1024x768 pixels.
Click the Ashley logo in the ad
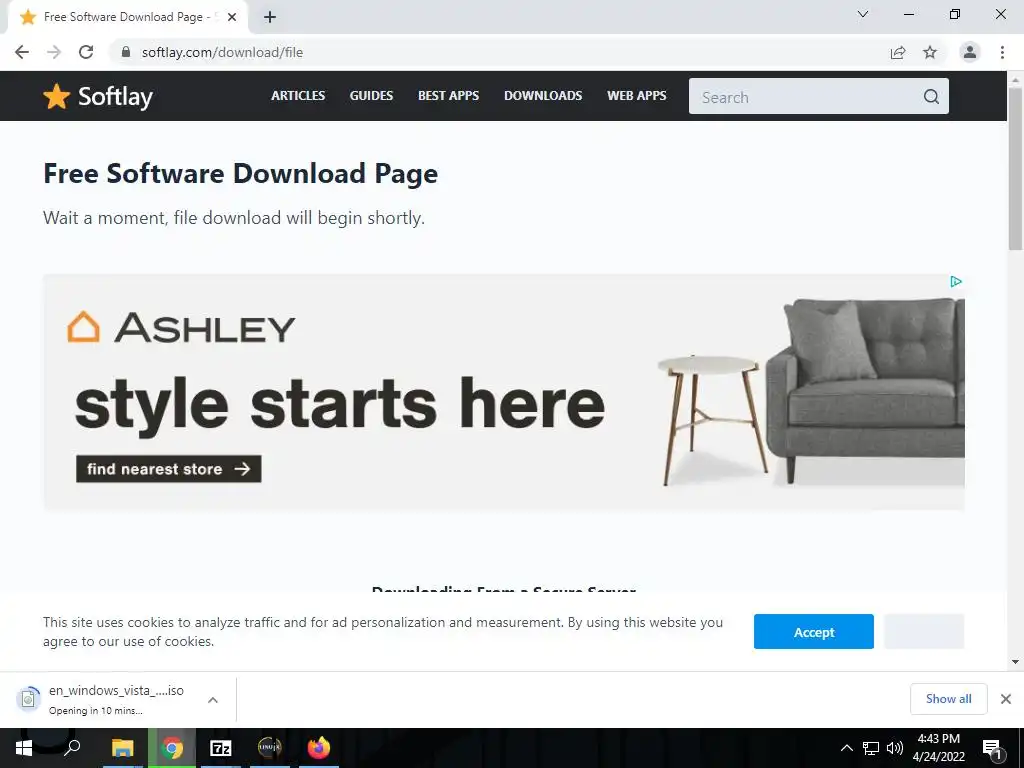(182, 327)
